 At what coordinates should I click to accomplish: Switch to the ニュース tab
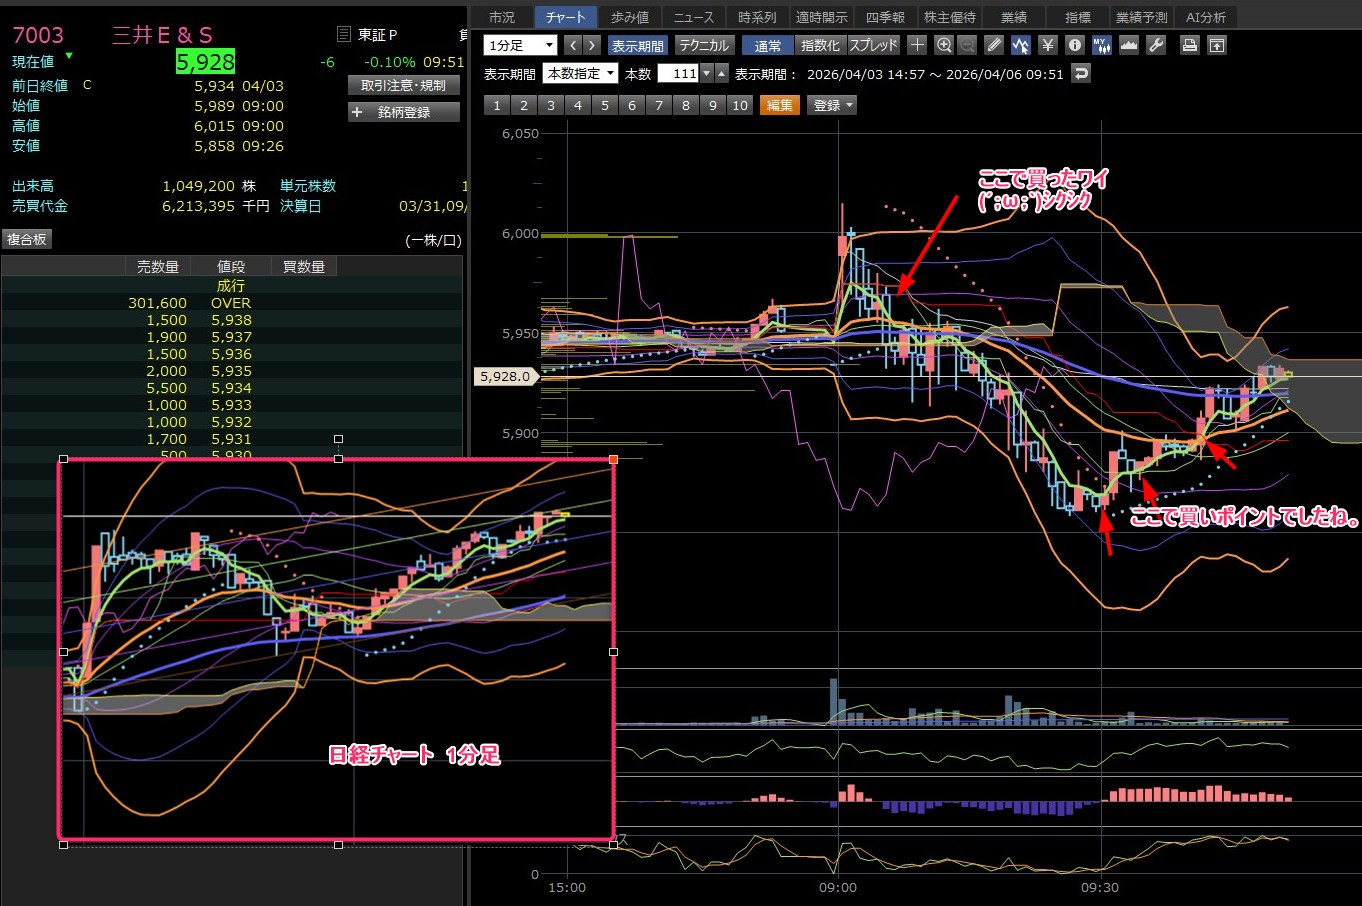click(693, 17)
